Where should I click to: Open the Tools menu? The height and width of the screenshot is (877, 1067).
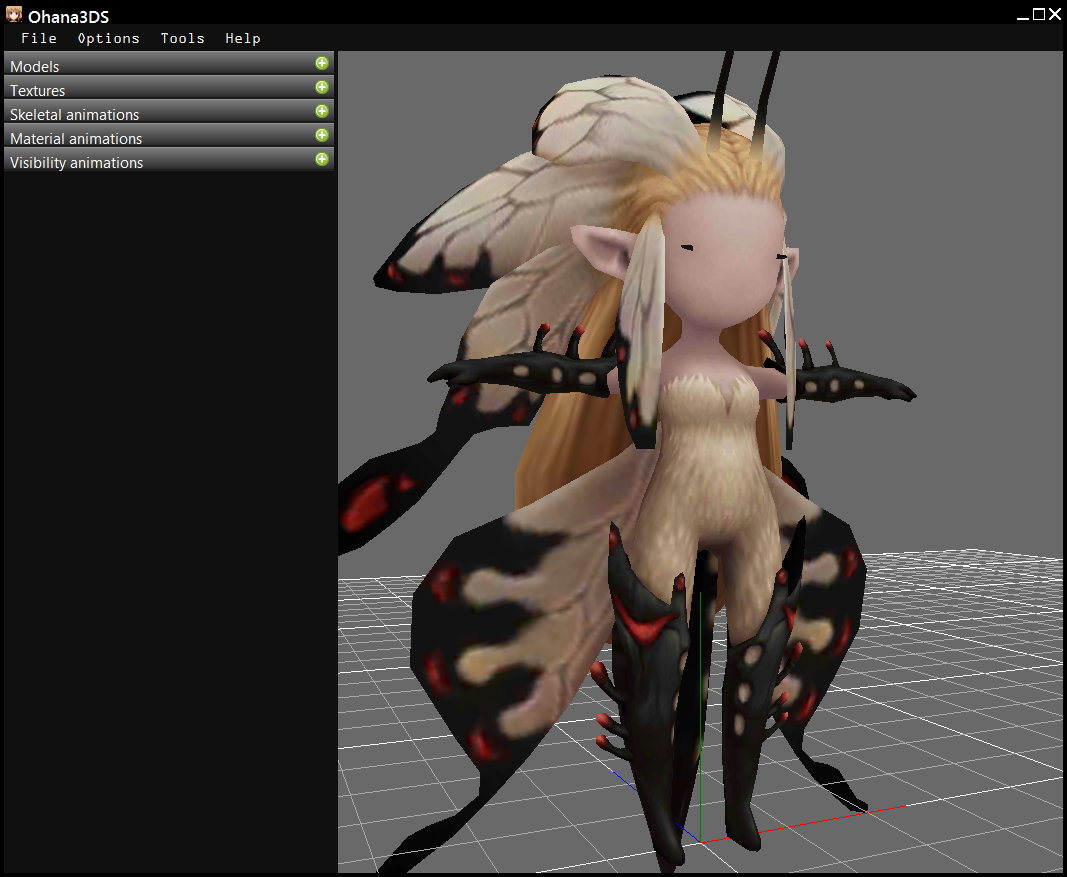182,38
